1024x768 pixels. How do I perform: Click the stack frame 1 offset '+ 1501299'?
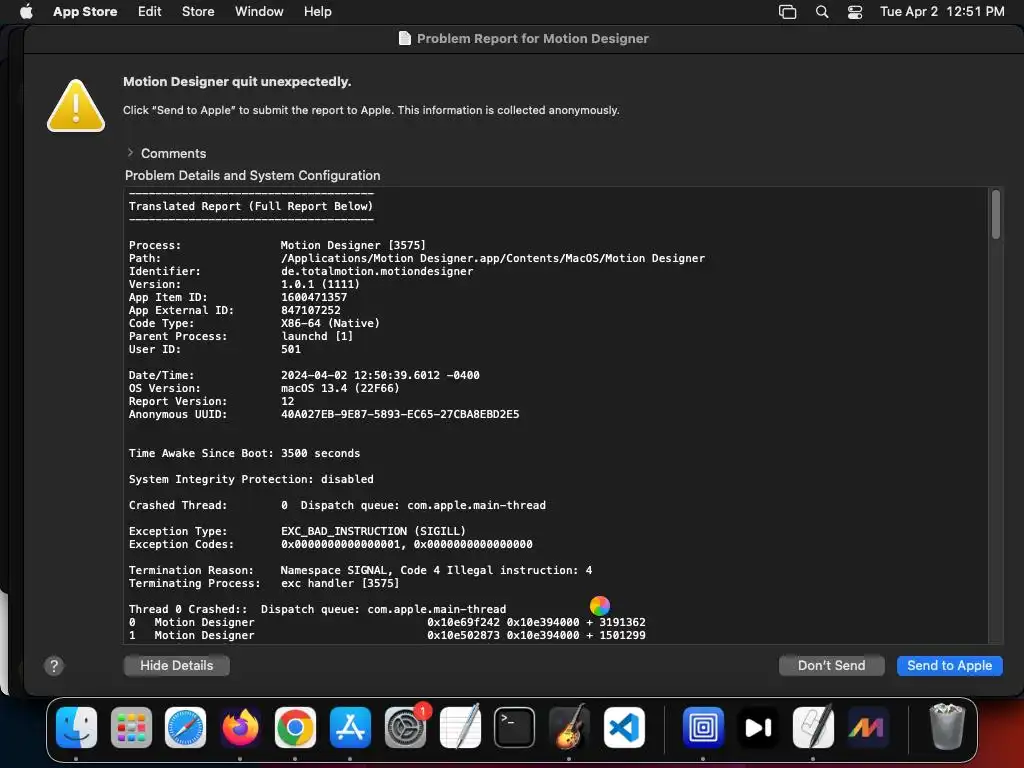point(615,635)
